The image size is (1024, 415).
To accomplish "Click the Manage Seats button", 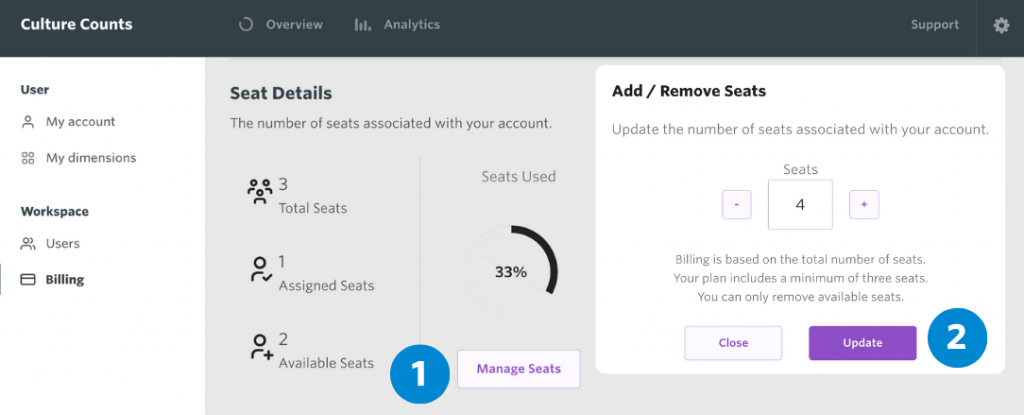I will 519,369.
